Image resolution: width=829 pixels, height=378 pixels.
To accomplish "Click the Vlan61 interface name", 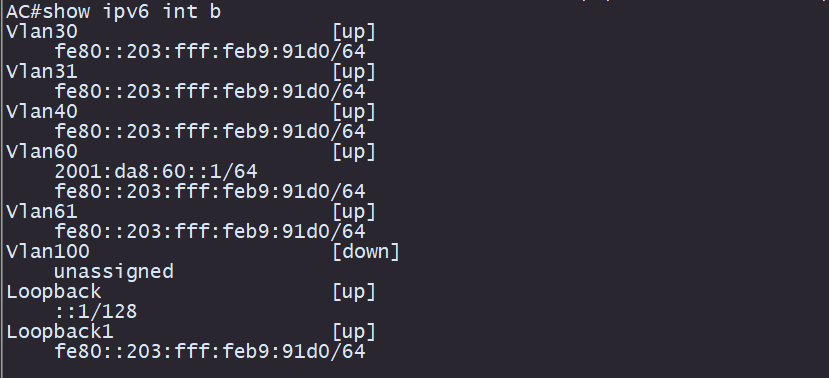I will point(42,211).
